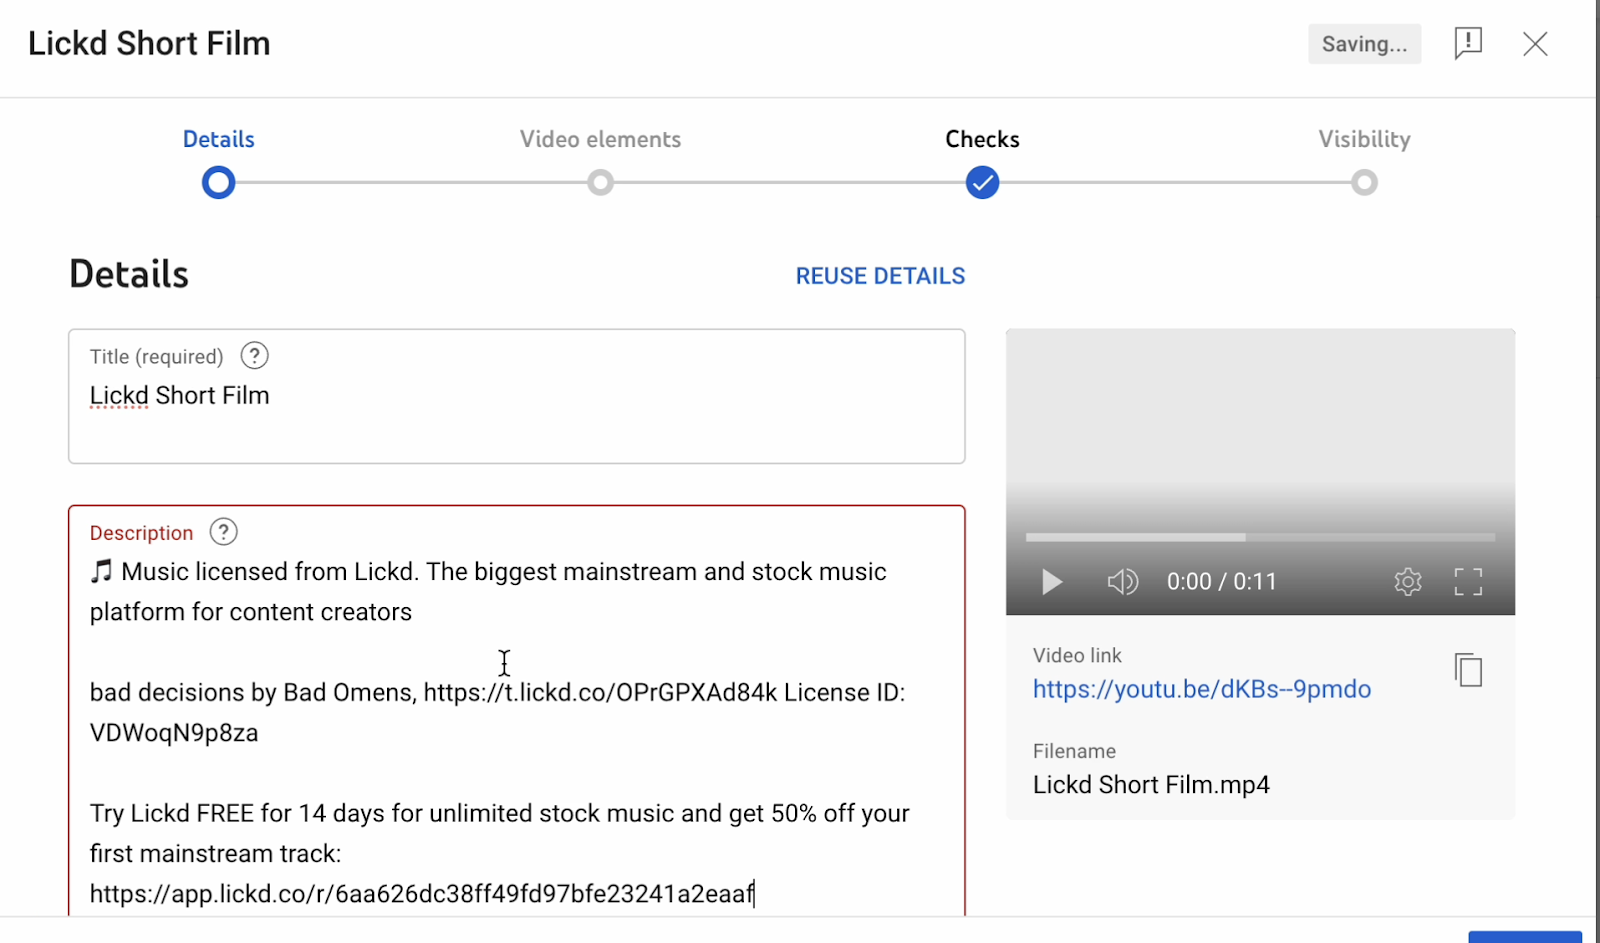Click the Checks step checkmark circle
The width and height of the screenshot is (1600, 943).
tap(982, 183)
